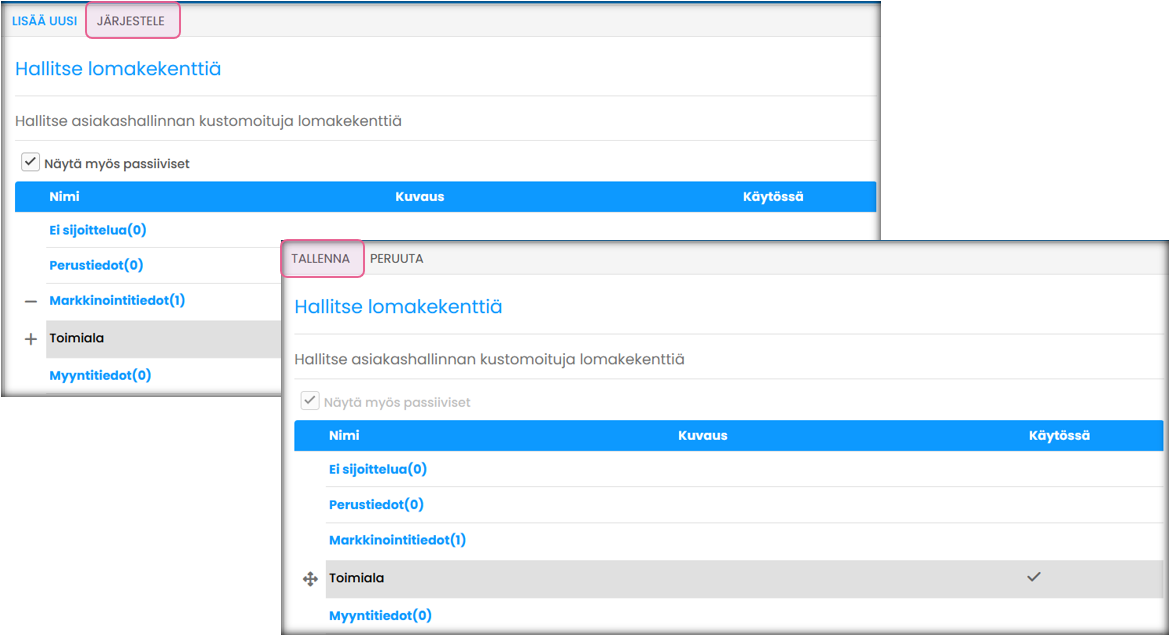Select 'Perustiedot(0)' in the sorting-mode panel
Viewport: 1170px width, 637px height.
pyautogui.click(x=376, y=504)
